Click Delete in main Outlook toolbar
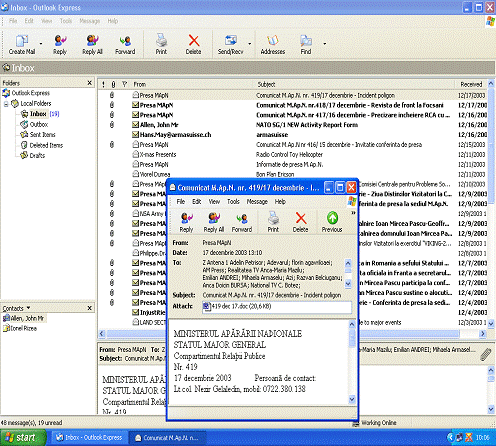The image size is (496, 446). [x=193, y=45]
